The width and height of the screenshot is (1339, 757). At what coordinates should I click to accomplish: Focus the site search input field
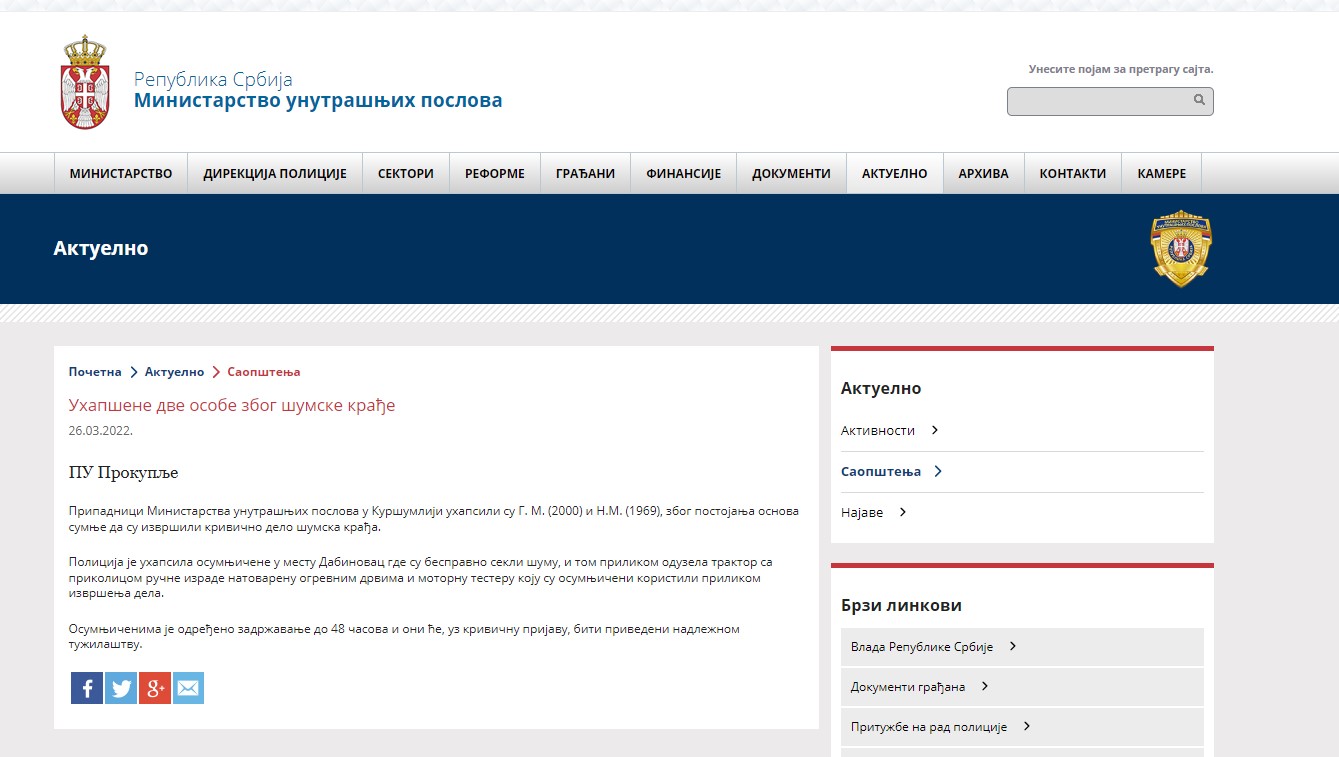click(1098, 101)
